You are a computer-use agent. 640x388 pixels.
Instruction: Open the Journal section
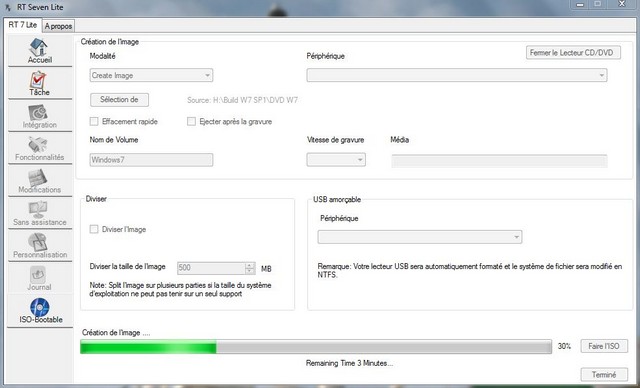40,278
